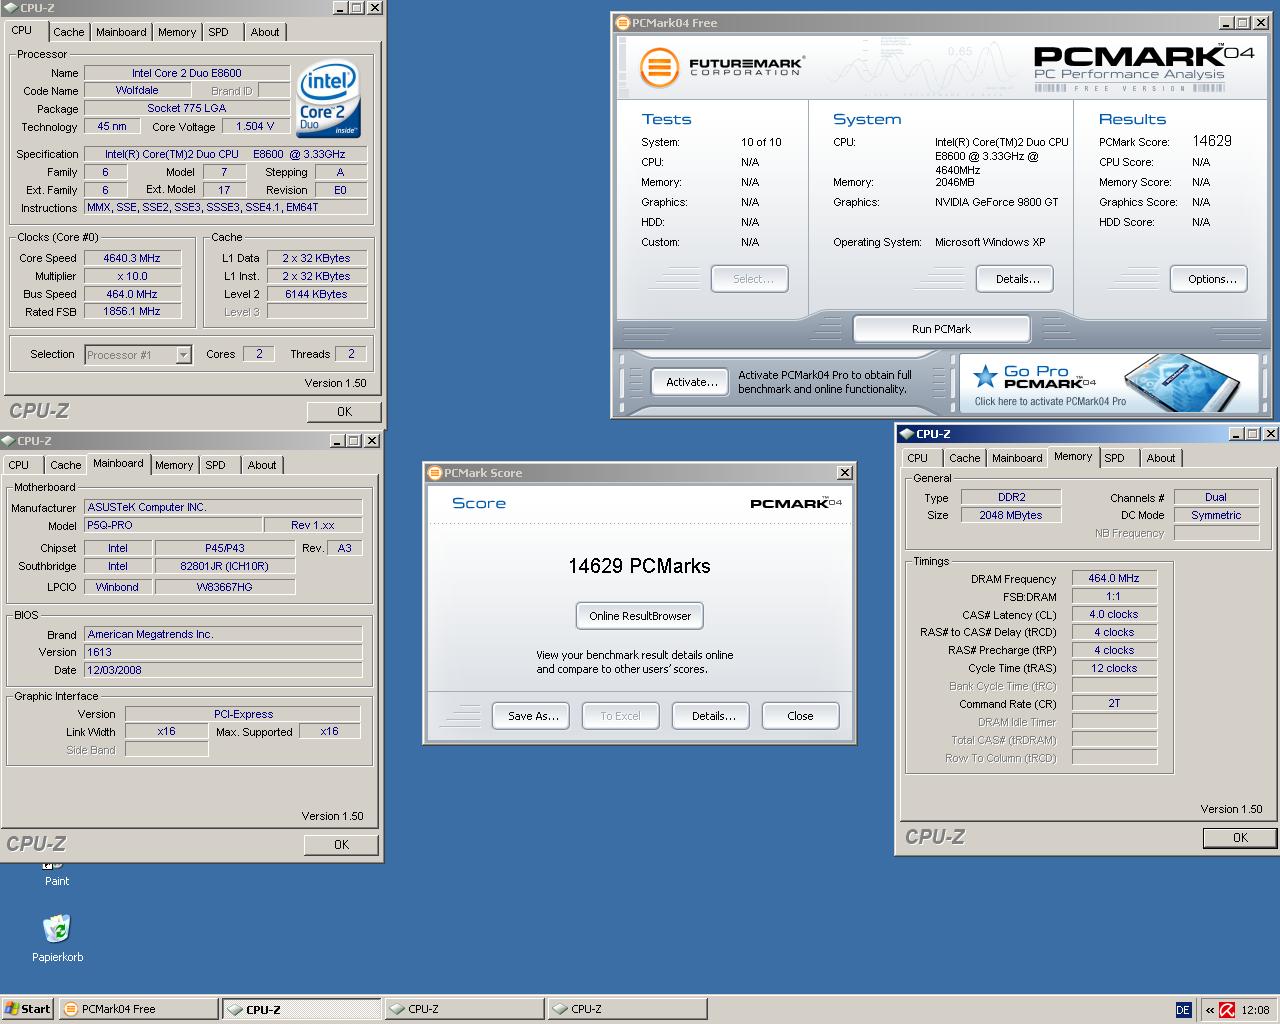
Task: Click the DDR2 memory type field
Action: (x=1011, y=497)
